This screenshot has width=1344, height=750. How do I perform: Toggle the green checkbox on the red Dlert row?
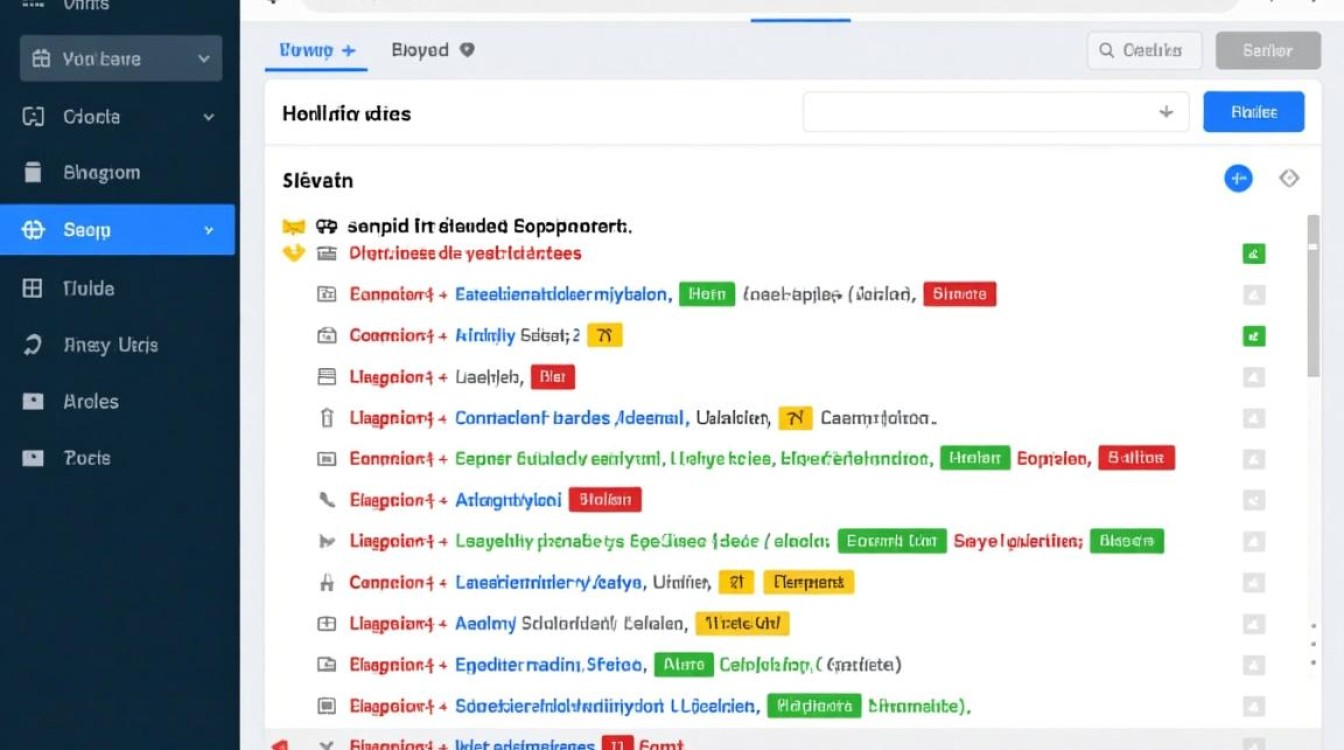1253,254
